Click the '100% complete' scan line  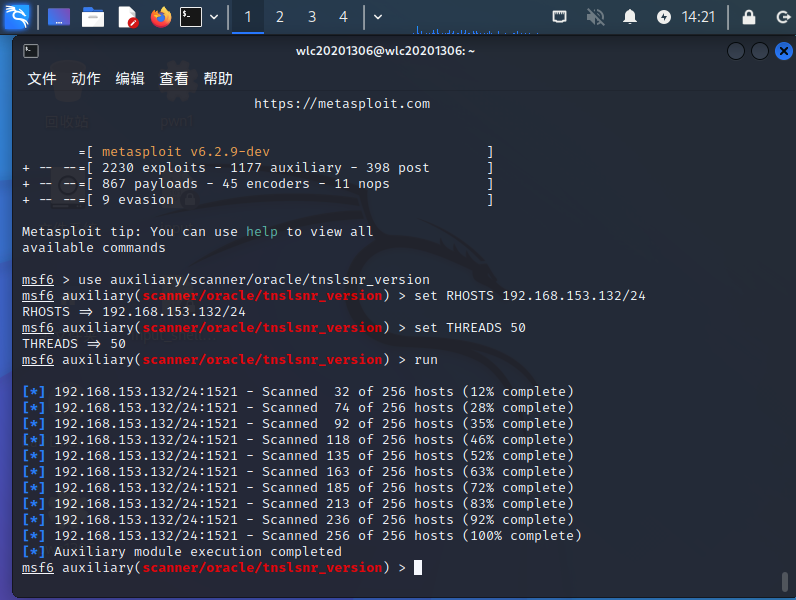[x=302, y=536]
